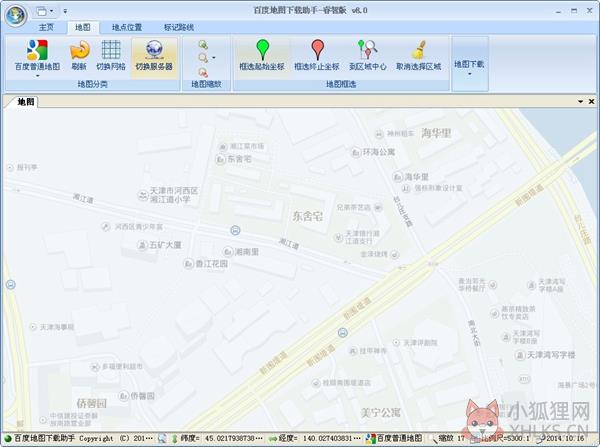Image resolution: width=600 pixels, height=447 pixels.
Task: Click the 至区域中心 icon
Action: coord(367,49)
